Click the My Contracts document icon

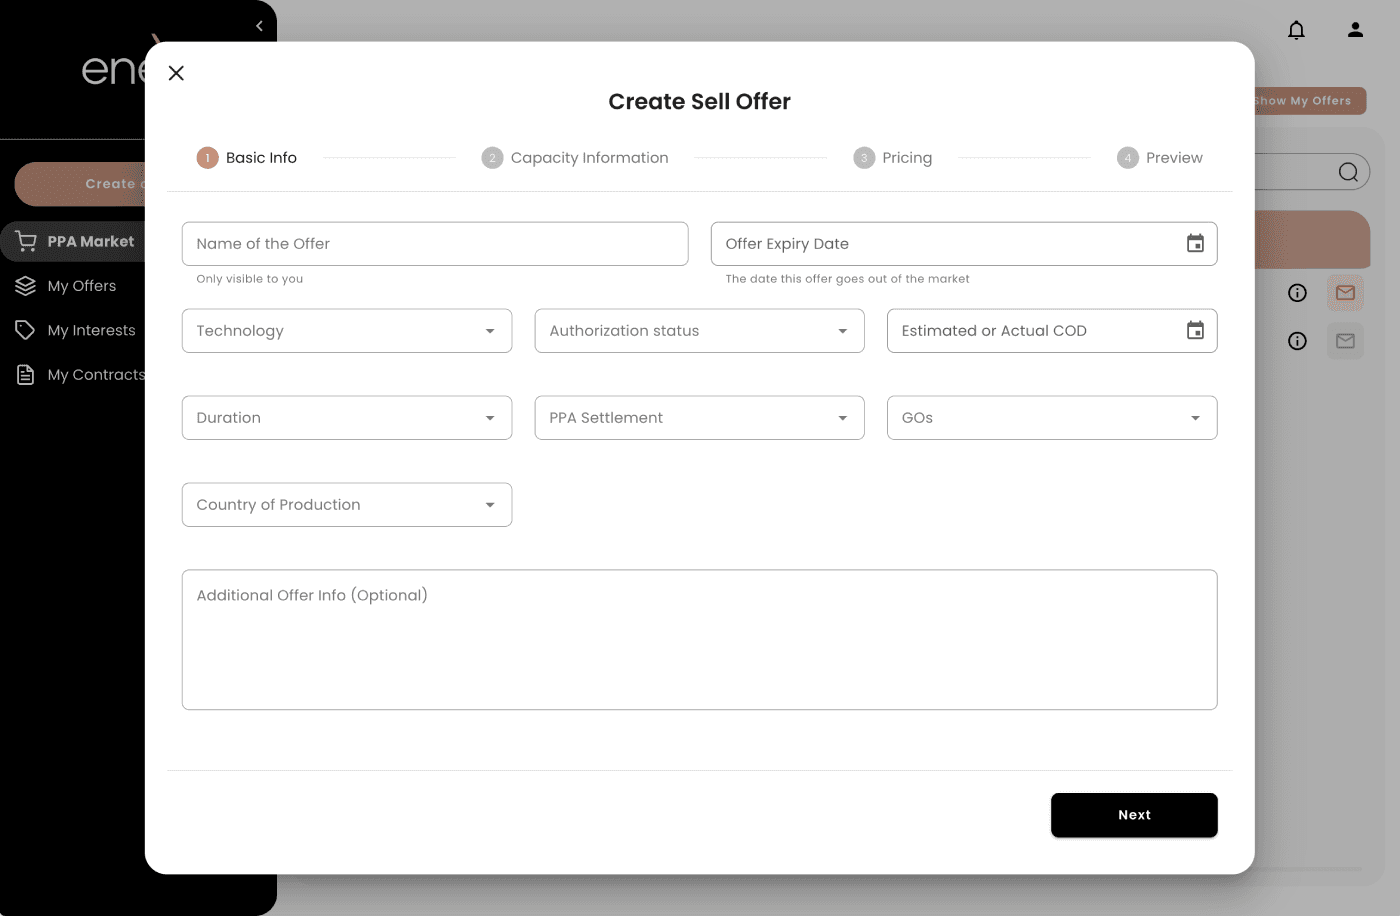coord(26,375)
